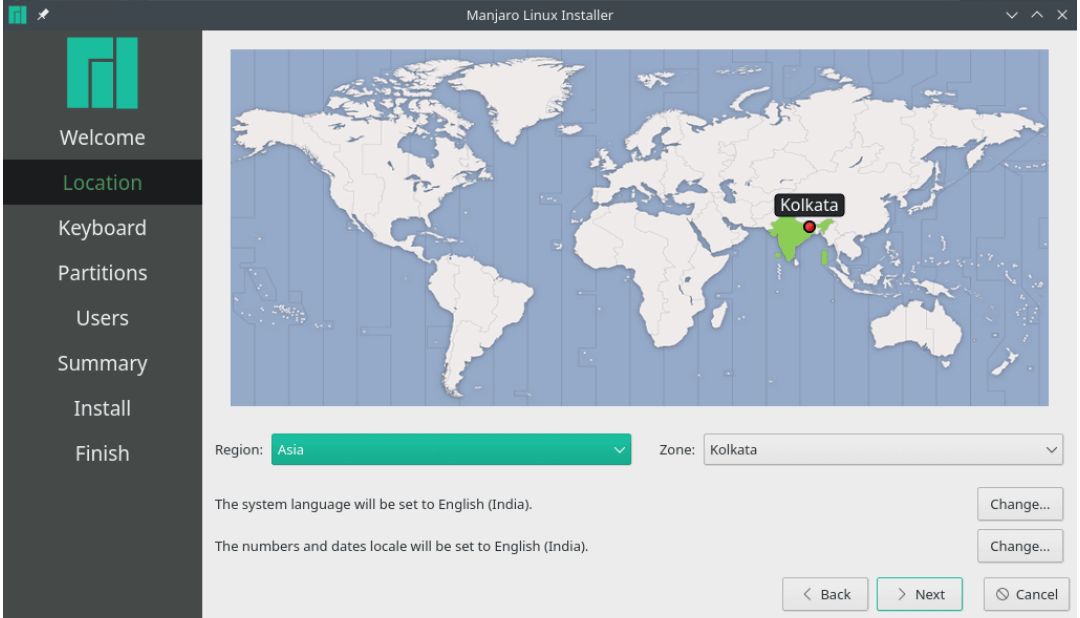Maximize the installer window

(x=1037, y=15)
